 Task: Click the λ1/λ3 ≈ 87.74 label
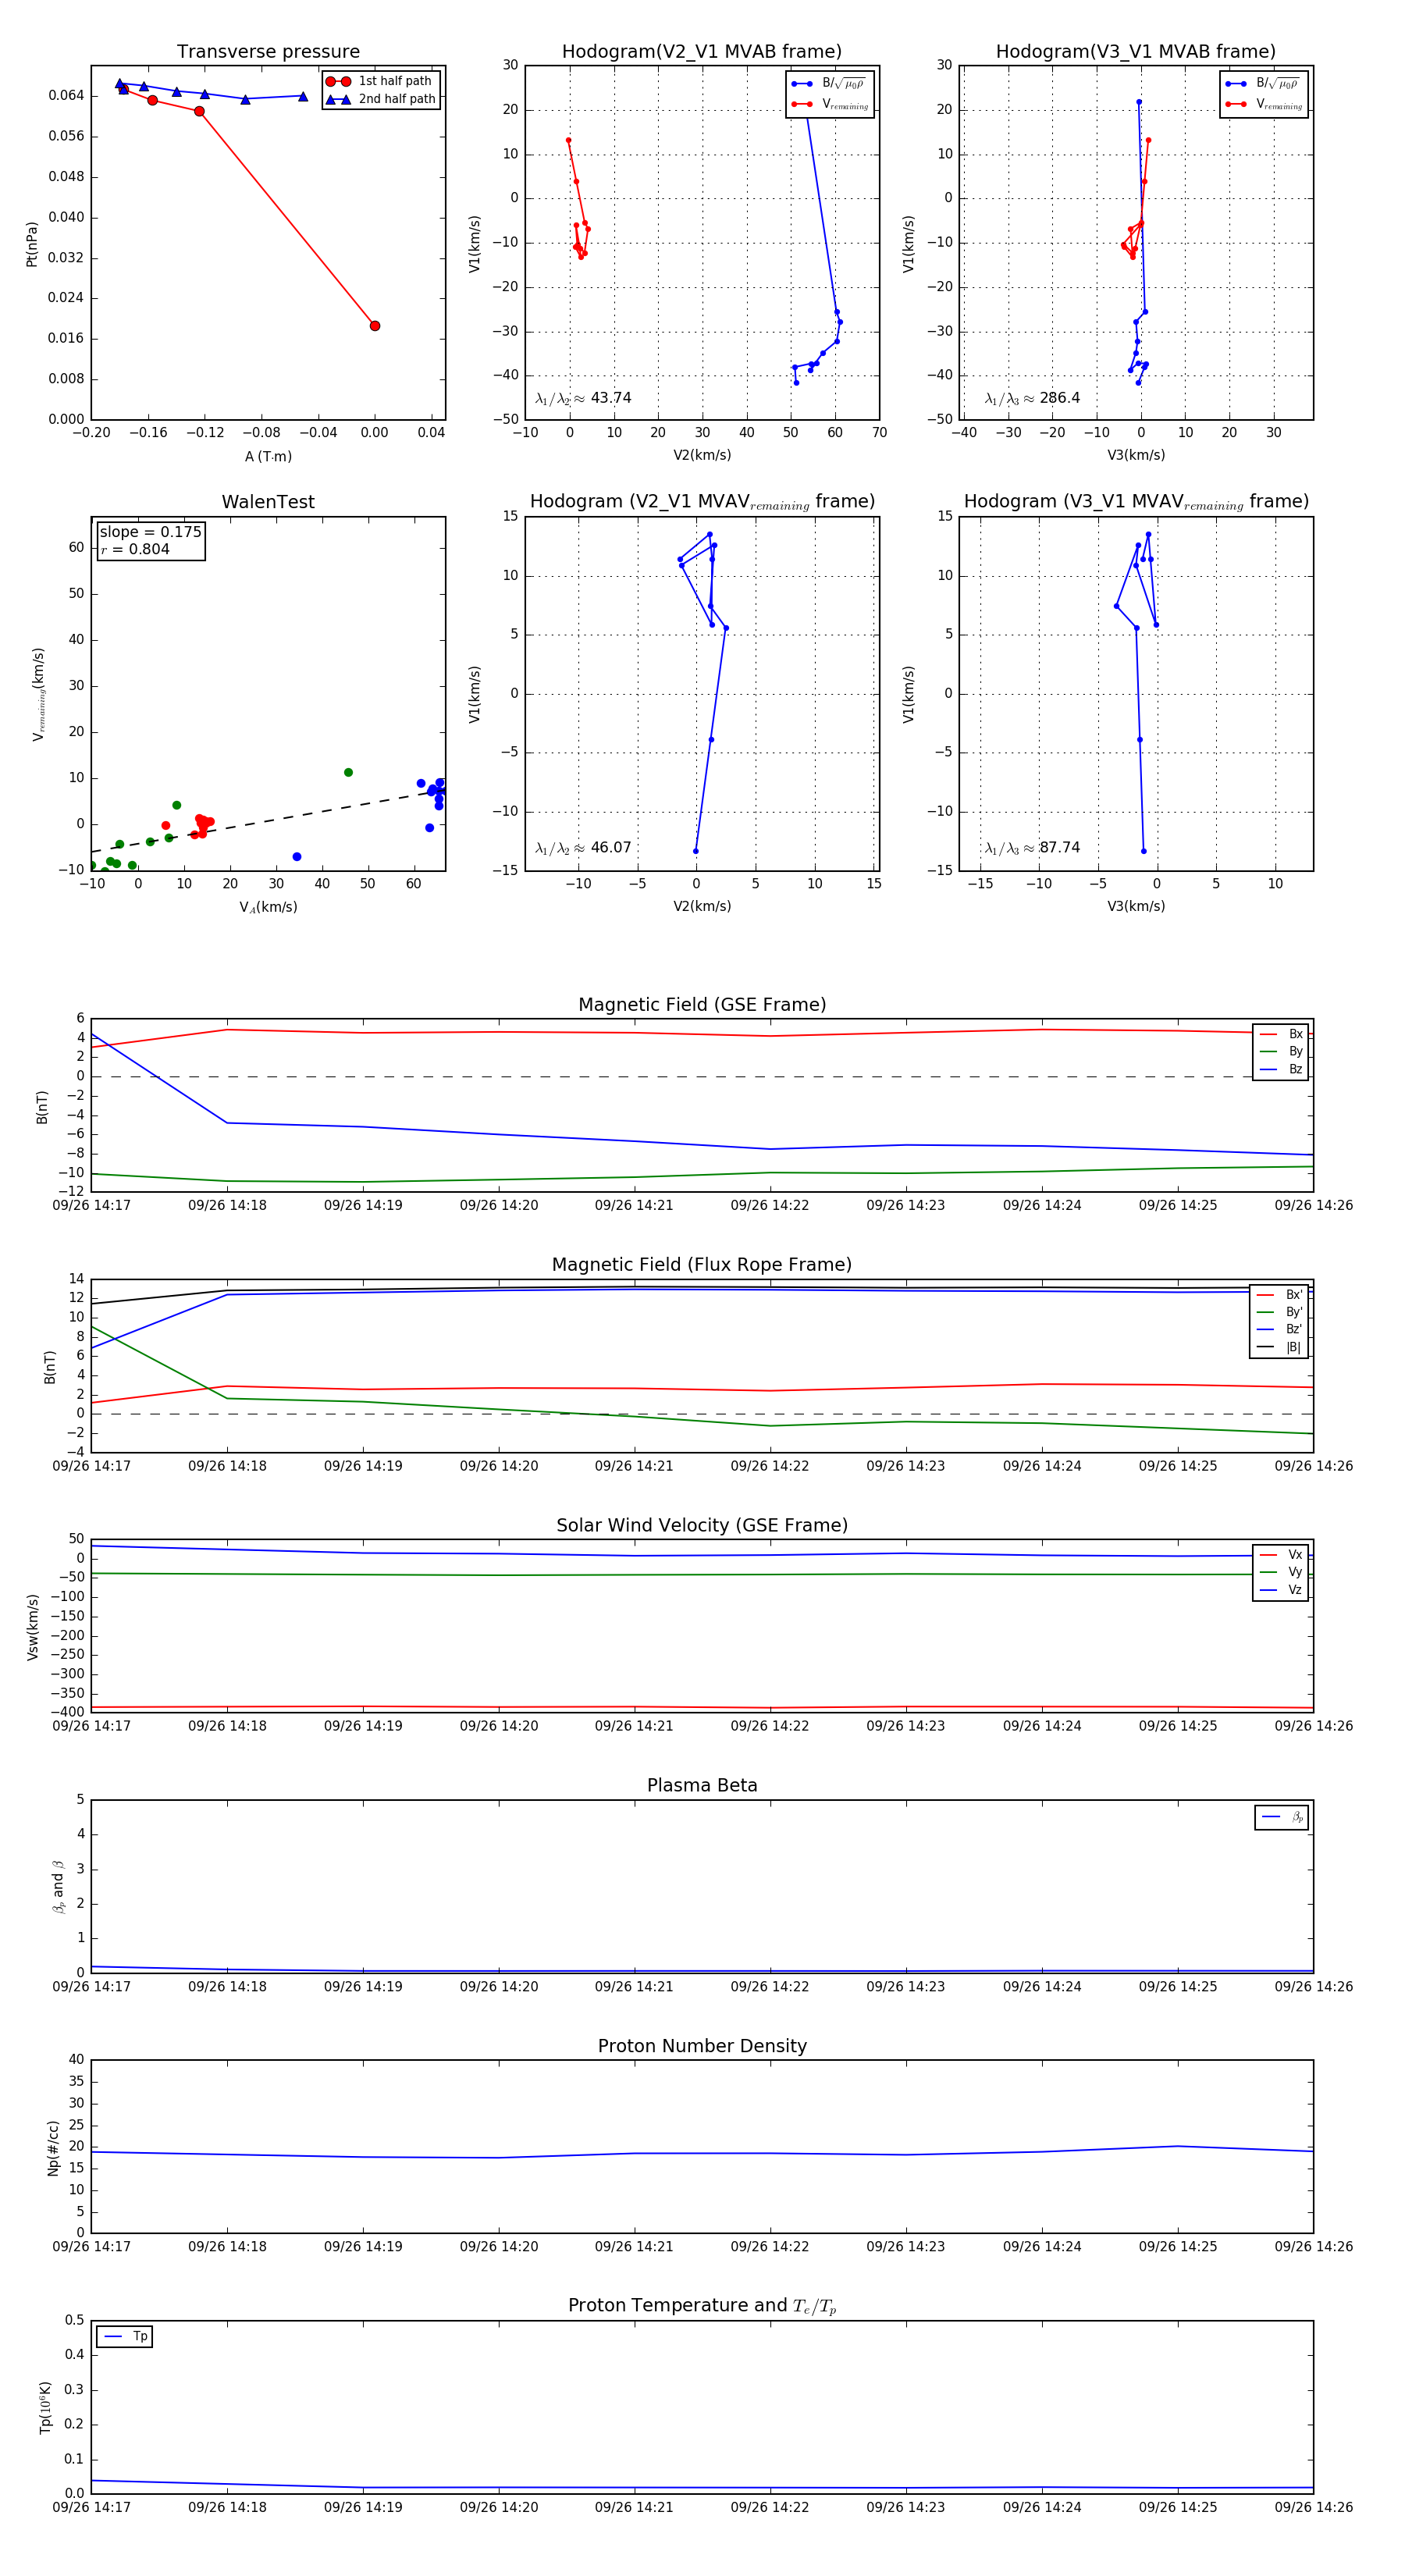[x=1032, y=848]
